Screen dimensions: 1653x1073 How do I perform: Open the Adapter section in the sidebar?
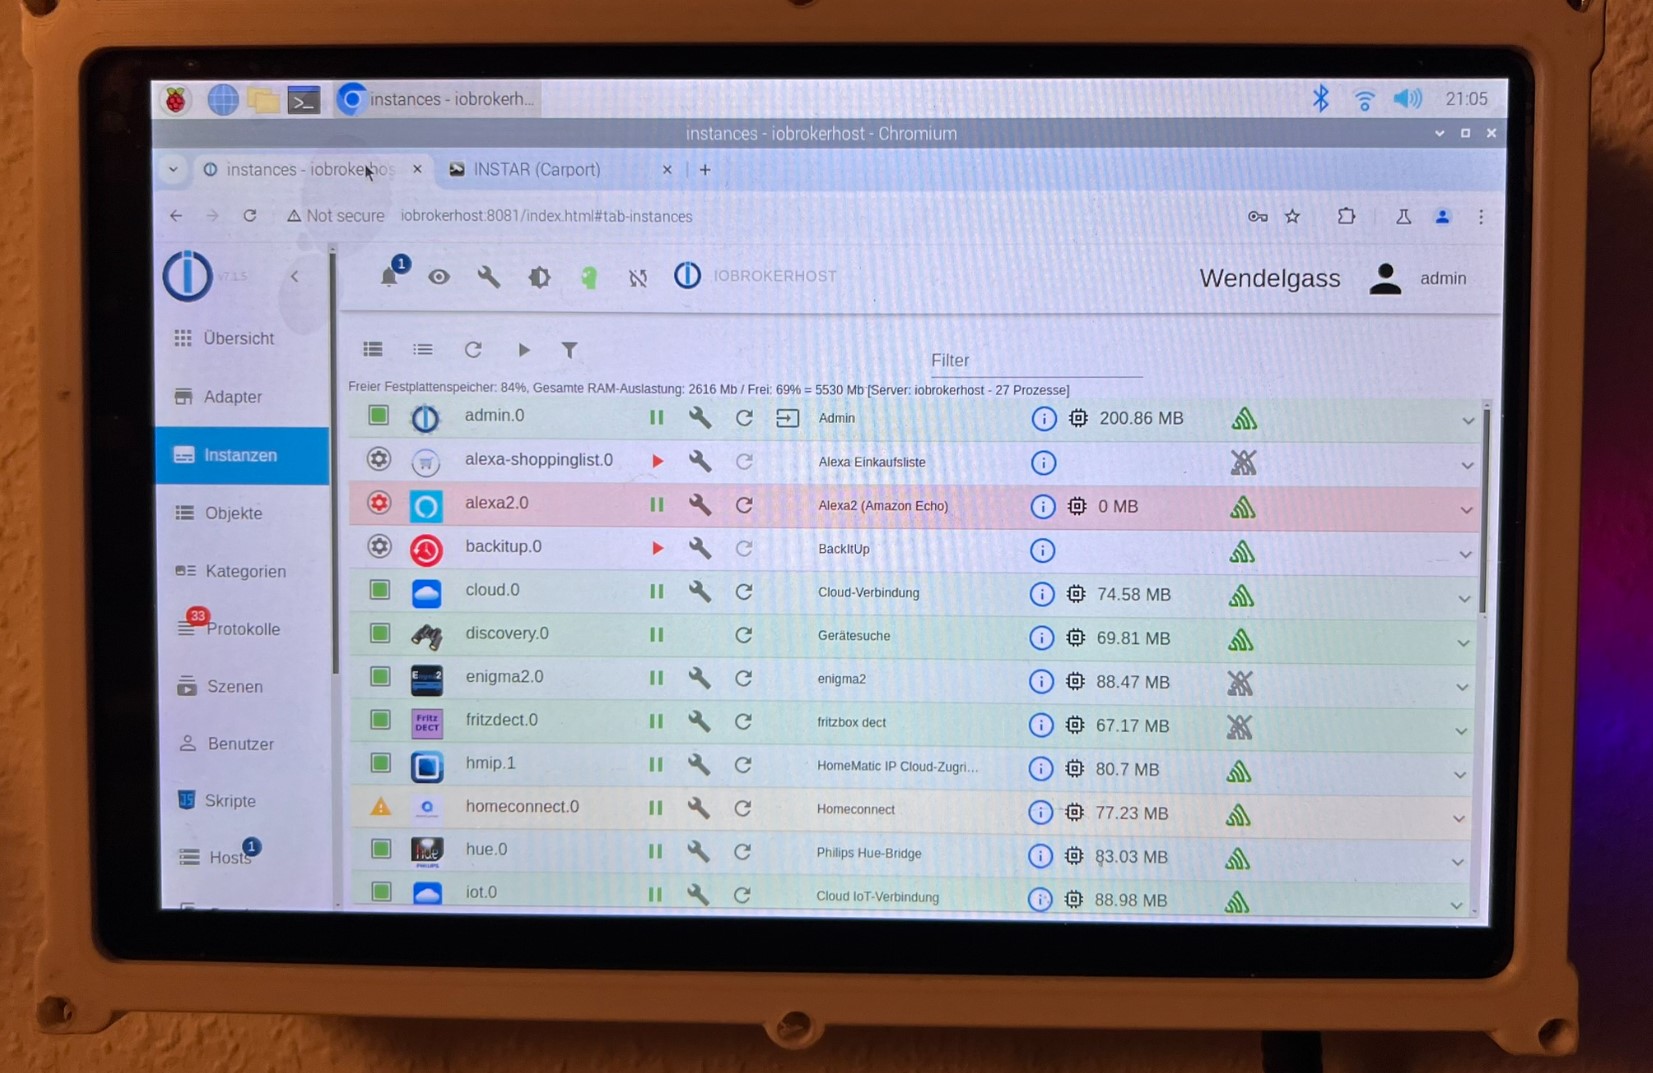[x=232, y=396]
